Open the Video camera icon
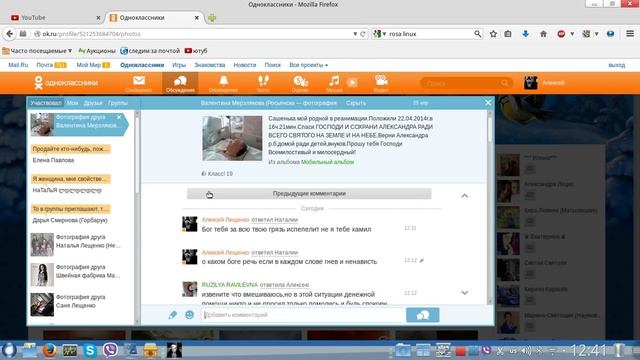 point(381,83)
